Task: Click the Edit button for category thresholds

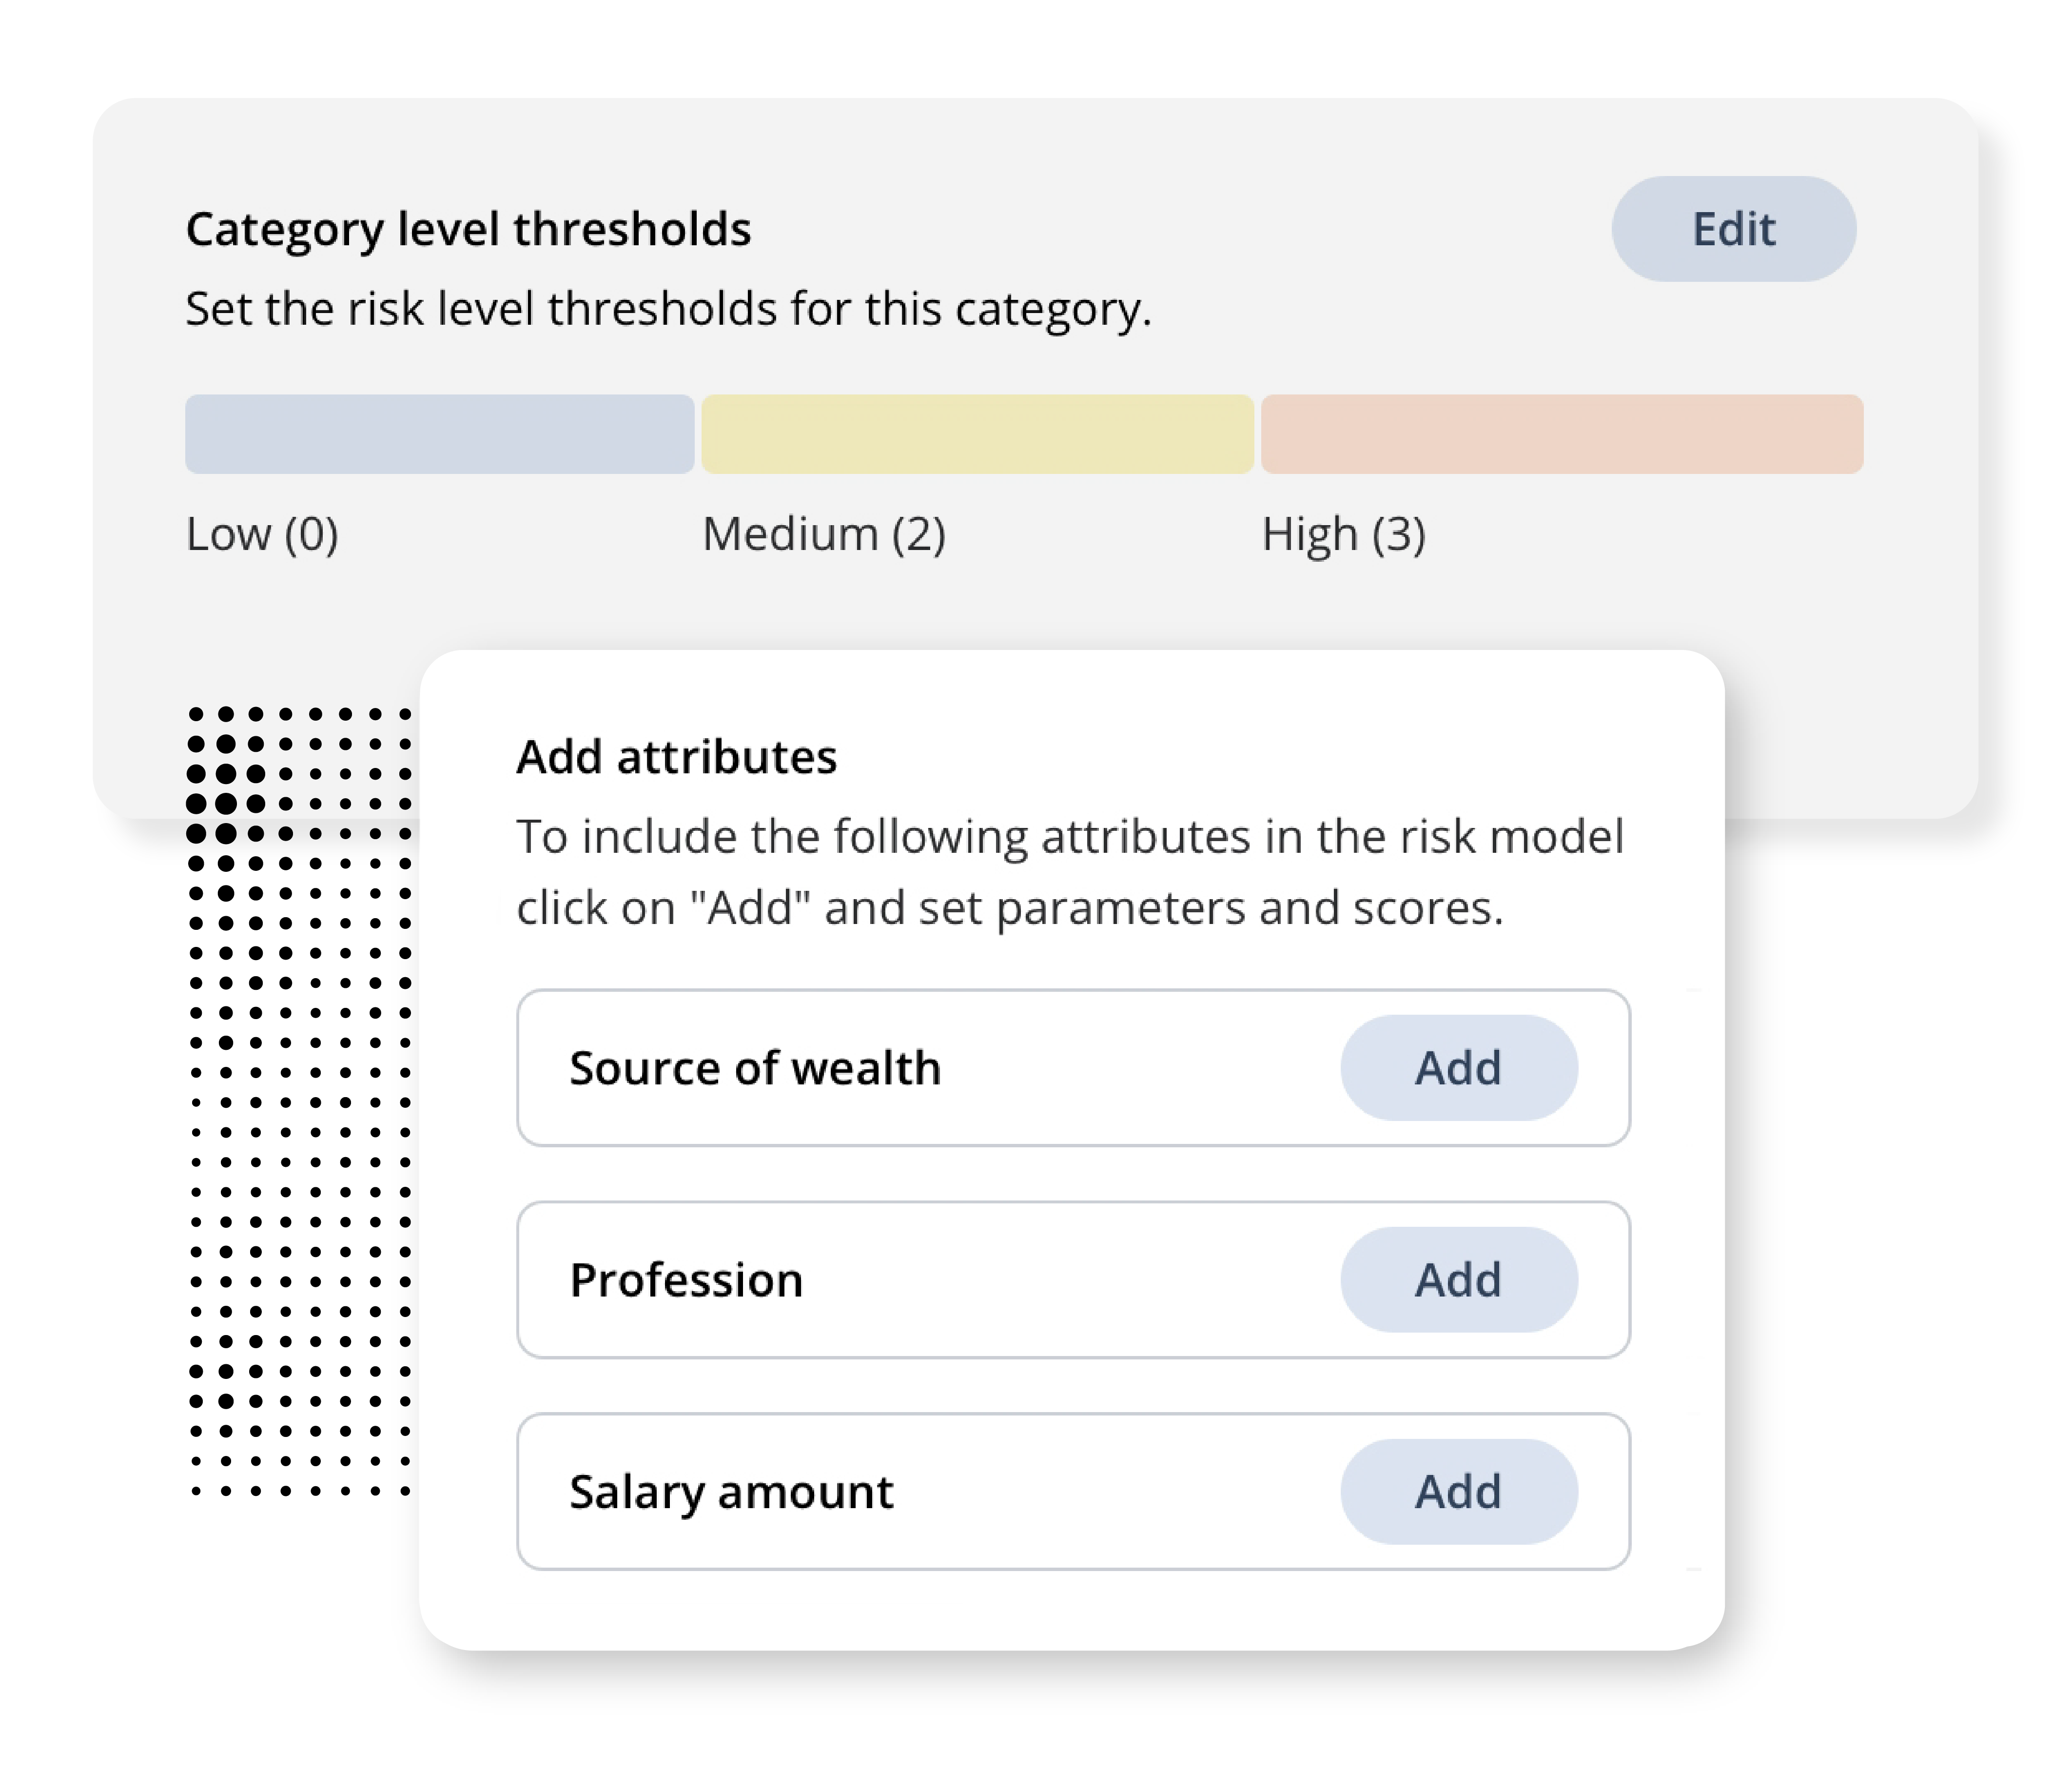Action: pos(1733,229)
